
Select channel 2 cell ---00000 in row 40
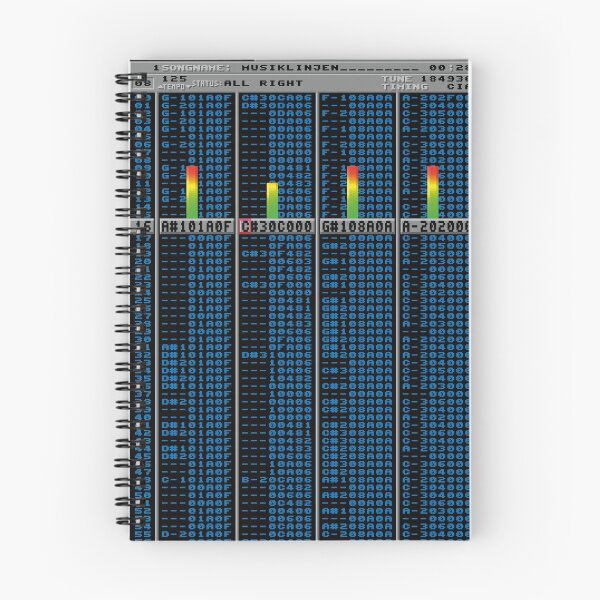pos(277,417)
